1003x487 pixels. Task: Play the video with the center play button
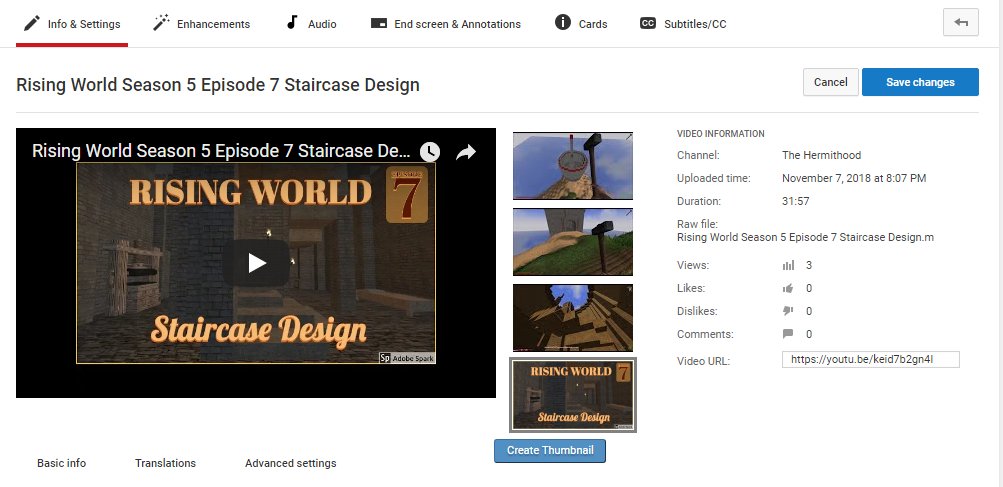(x=257, y=263)
